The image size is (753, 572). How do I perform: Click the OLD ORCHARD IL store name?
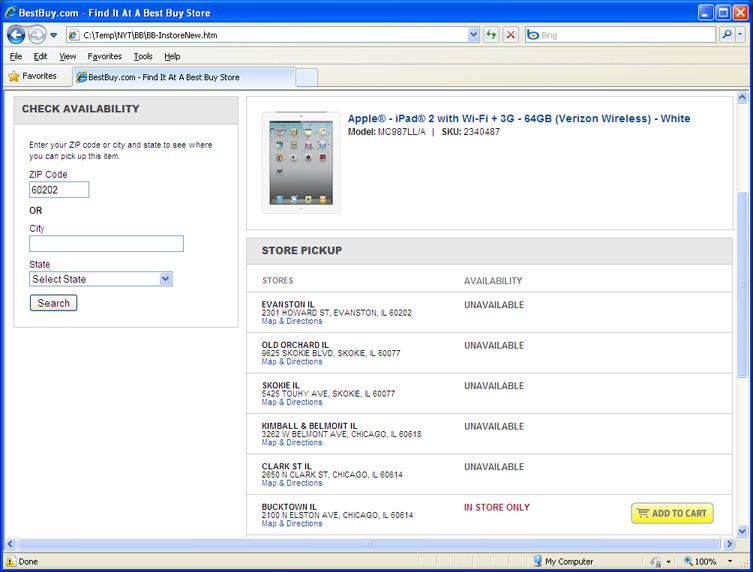tap(295, 345)
